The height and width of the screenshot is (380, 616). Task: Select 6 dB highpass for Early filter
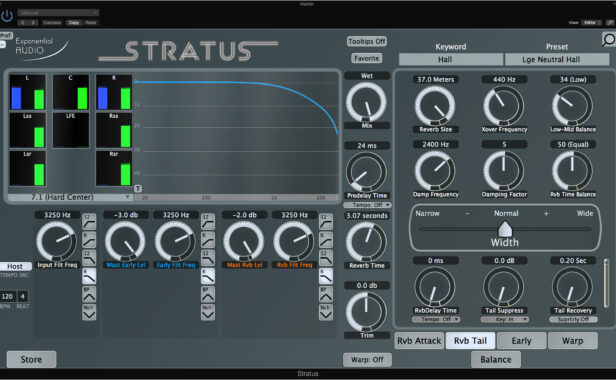pyautogui.click(x=208, y=240)
